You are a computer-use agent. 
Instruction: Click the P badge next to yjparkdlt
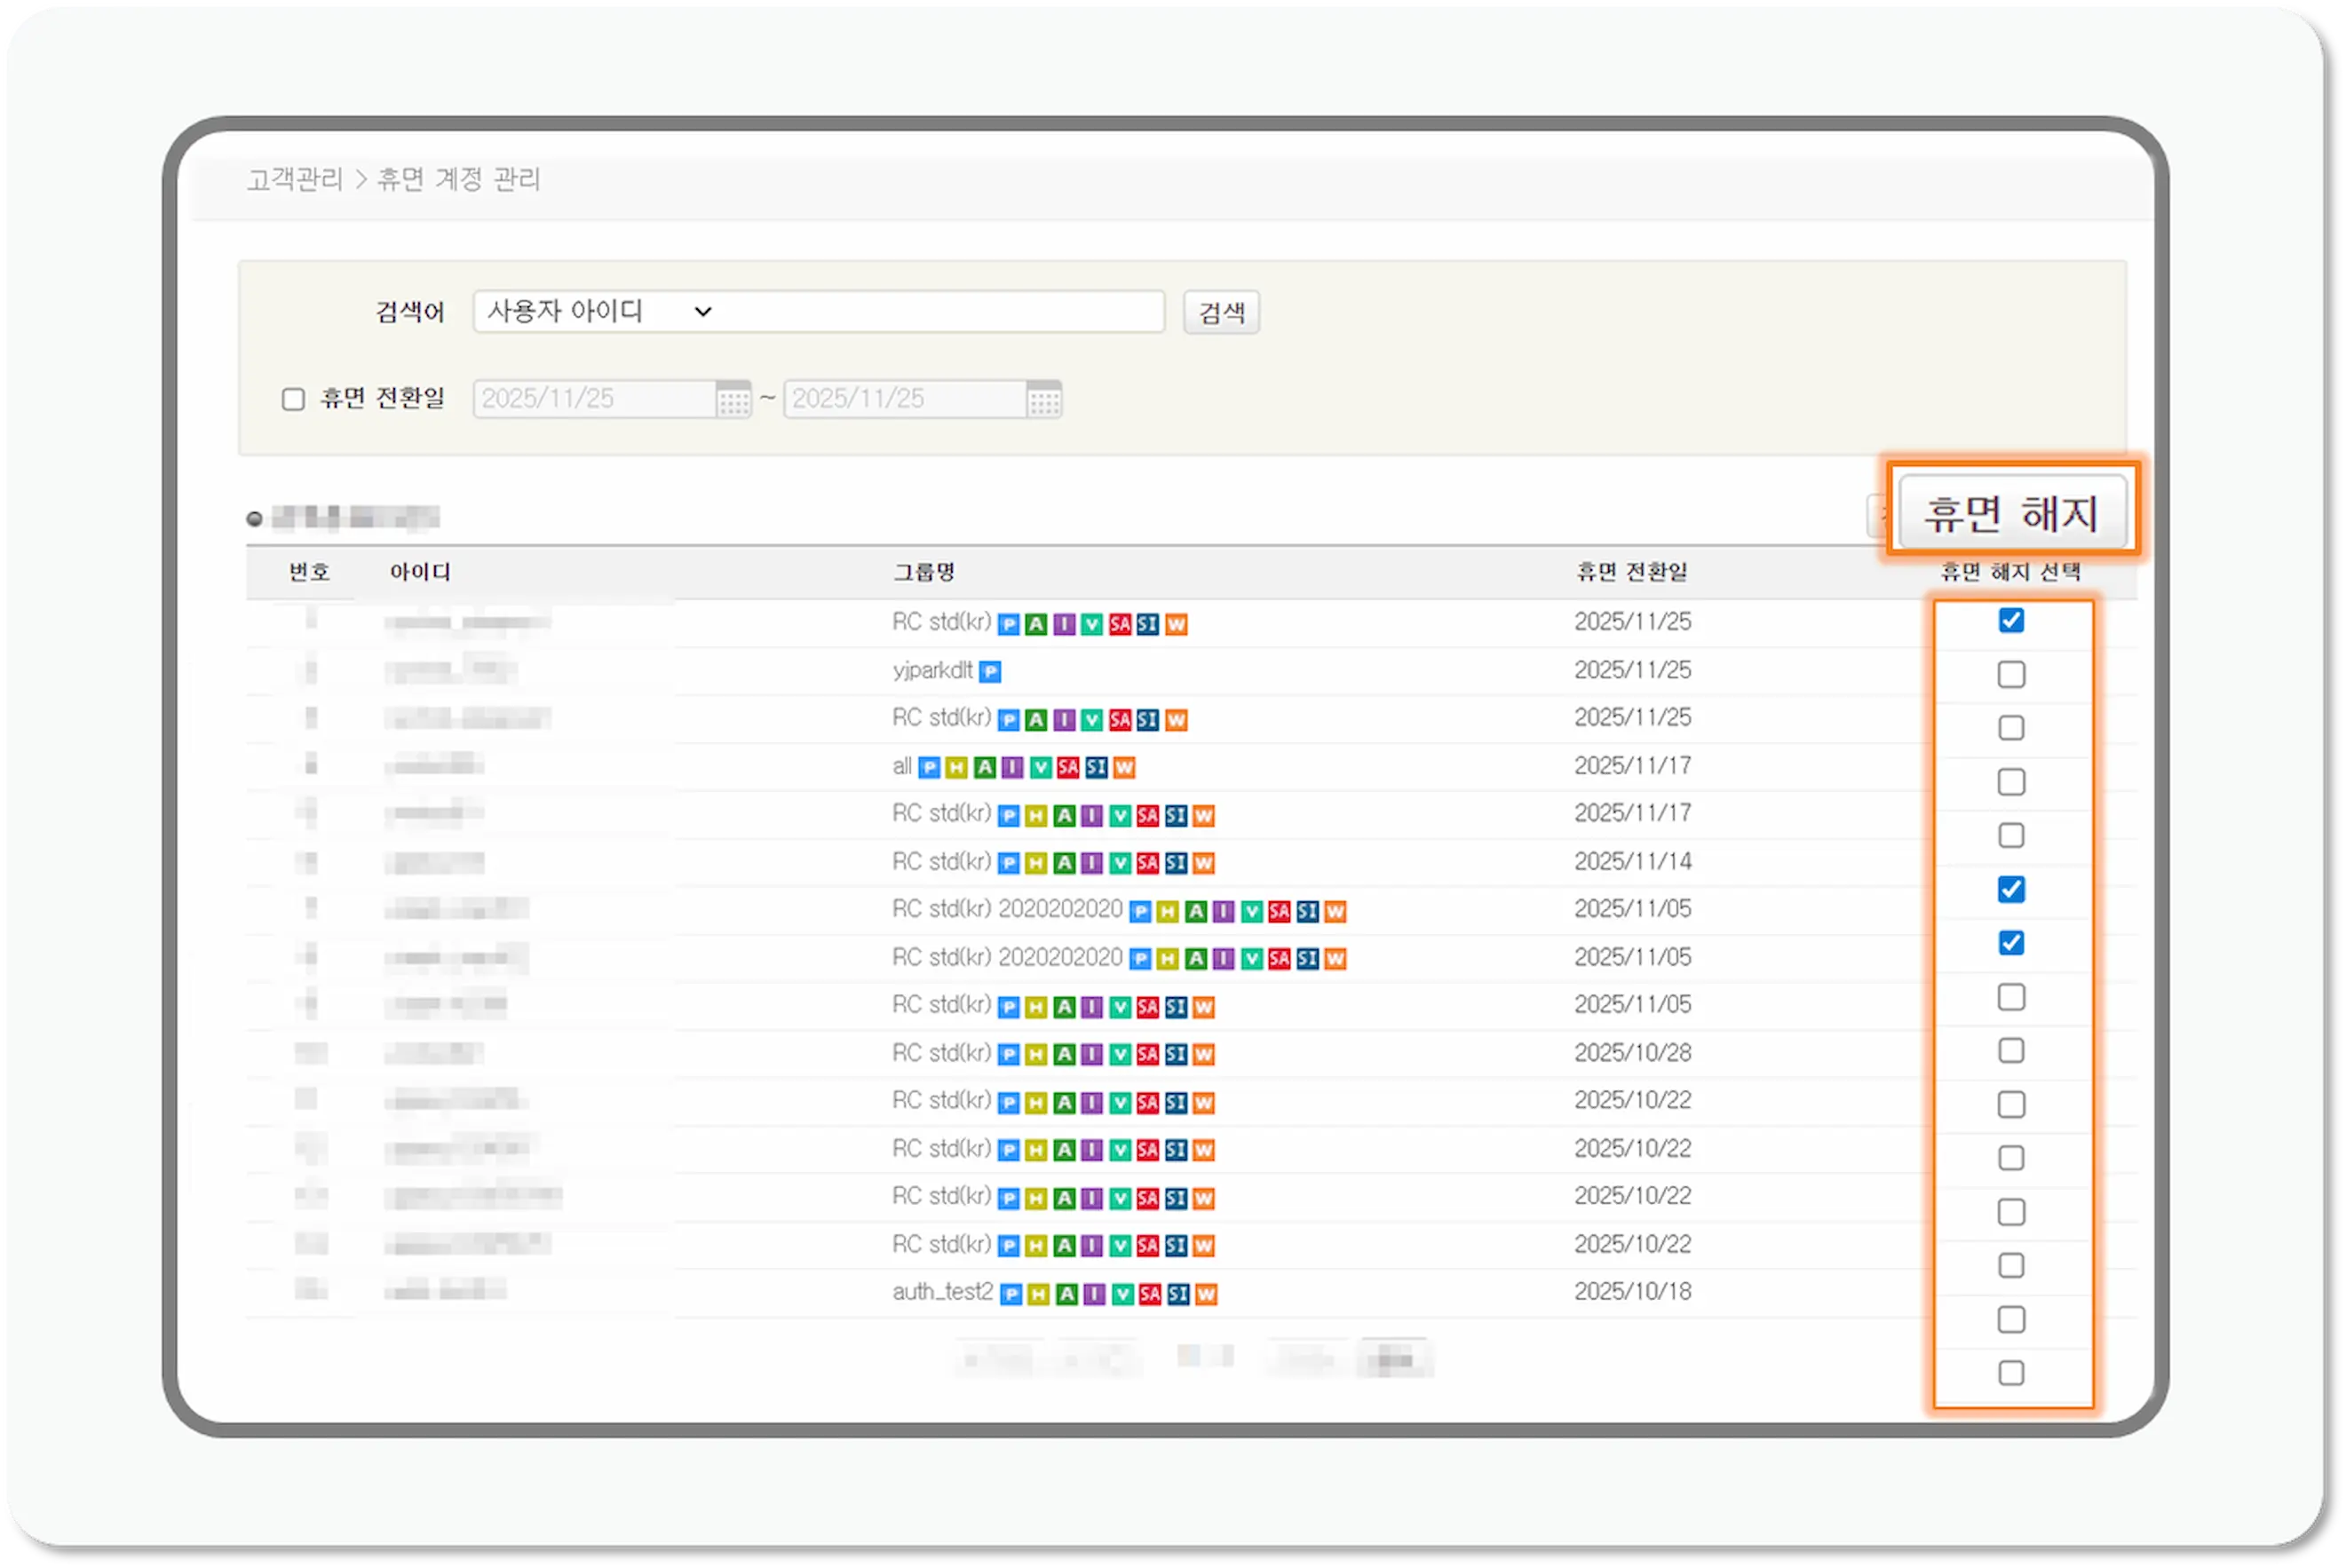point(990,671)
